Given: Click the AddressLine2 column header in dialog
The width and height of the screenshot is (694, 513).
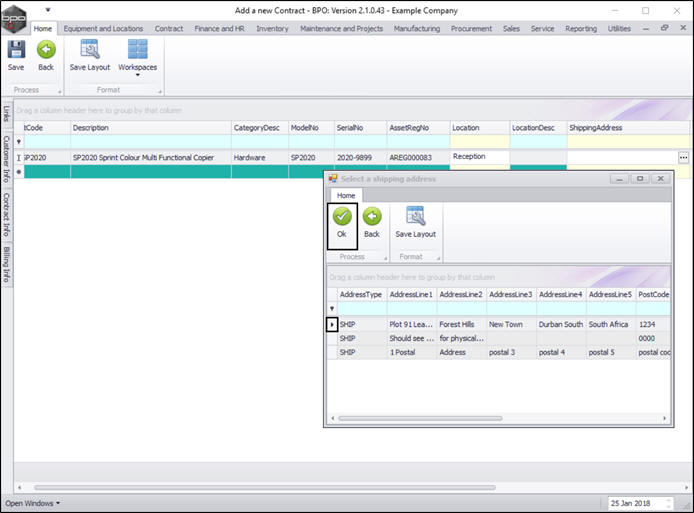Looking at the screenshot, I should click(x=461, y=294).
